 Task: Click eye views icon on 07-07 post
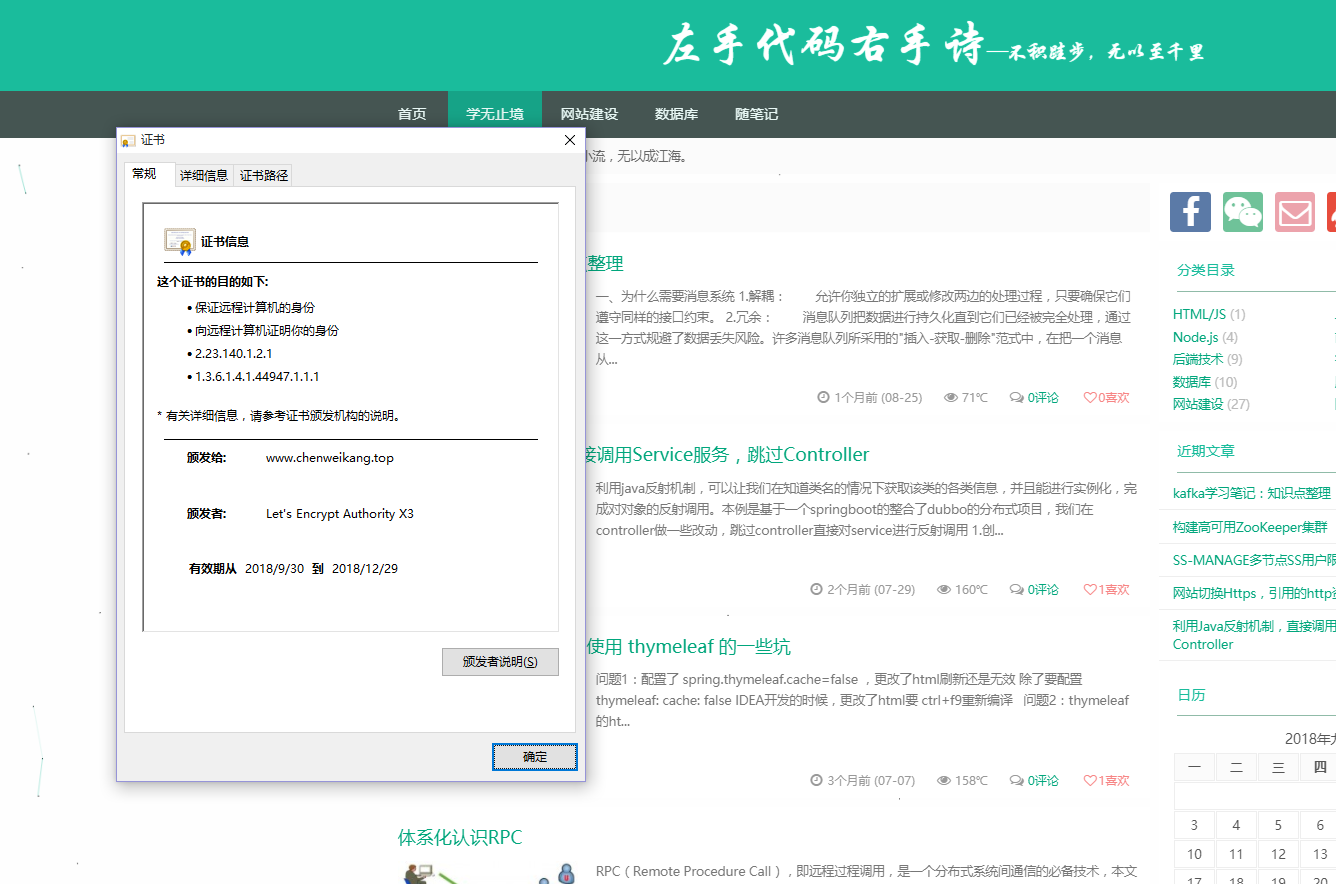(x=944, y=781)
